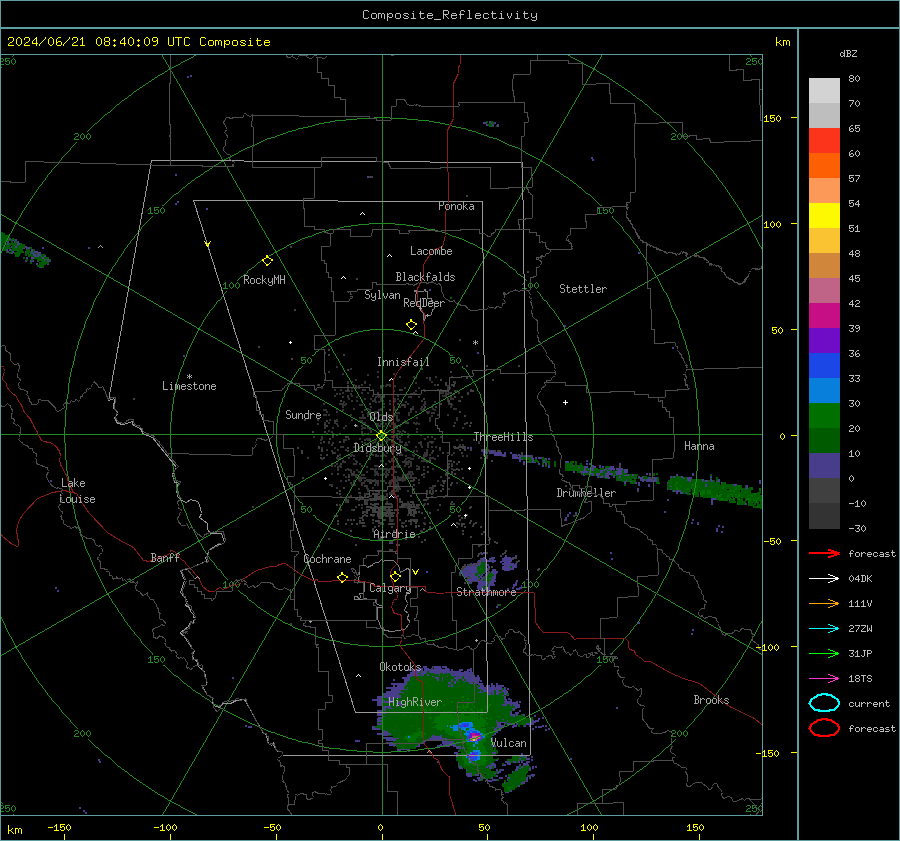Click the dBZ legend heading
900x841 pixels.
click(x=848, y=53)
